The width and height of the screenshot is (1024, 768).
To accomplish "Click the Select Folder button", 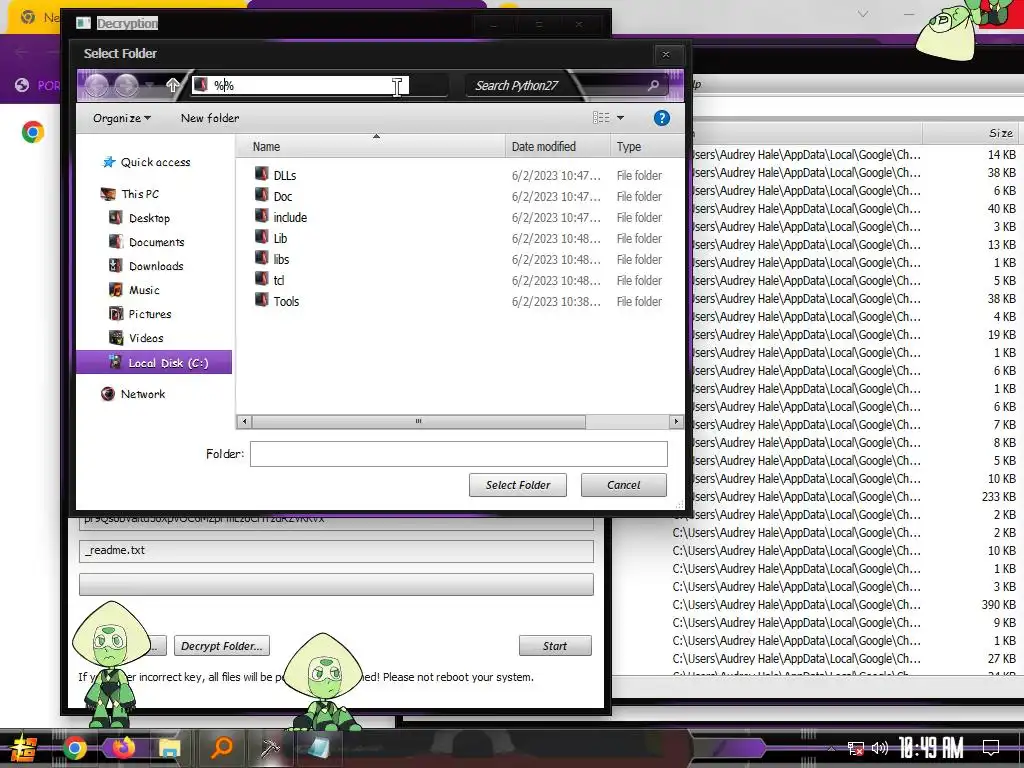I will pos(518,485).
